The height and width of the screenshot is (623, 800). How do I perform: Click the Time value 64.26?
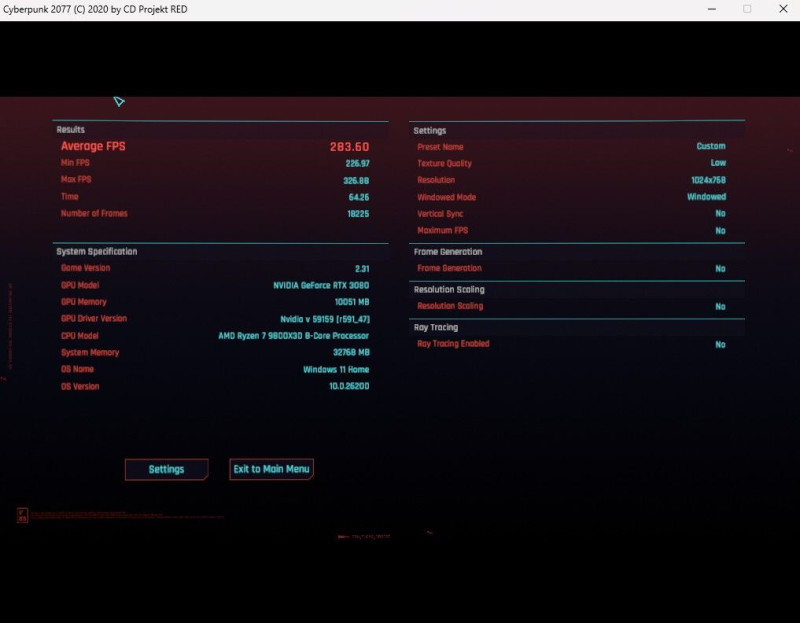coord(359,197)
